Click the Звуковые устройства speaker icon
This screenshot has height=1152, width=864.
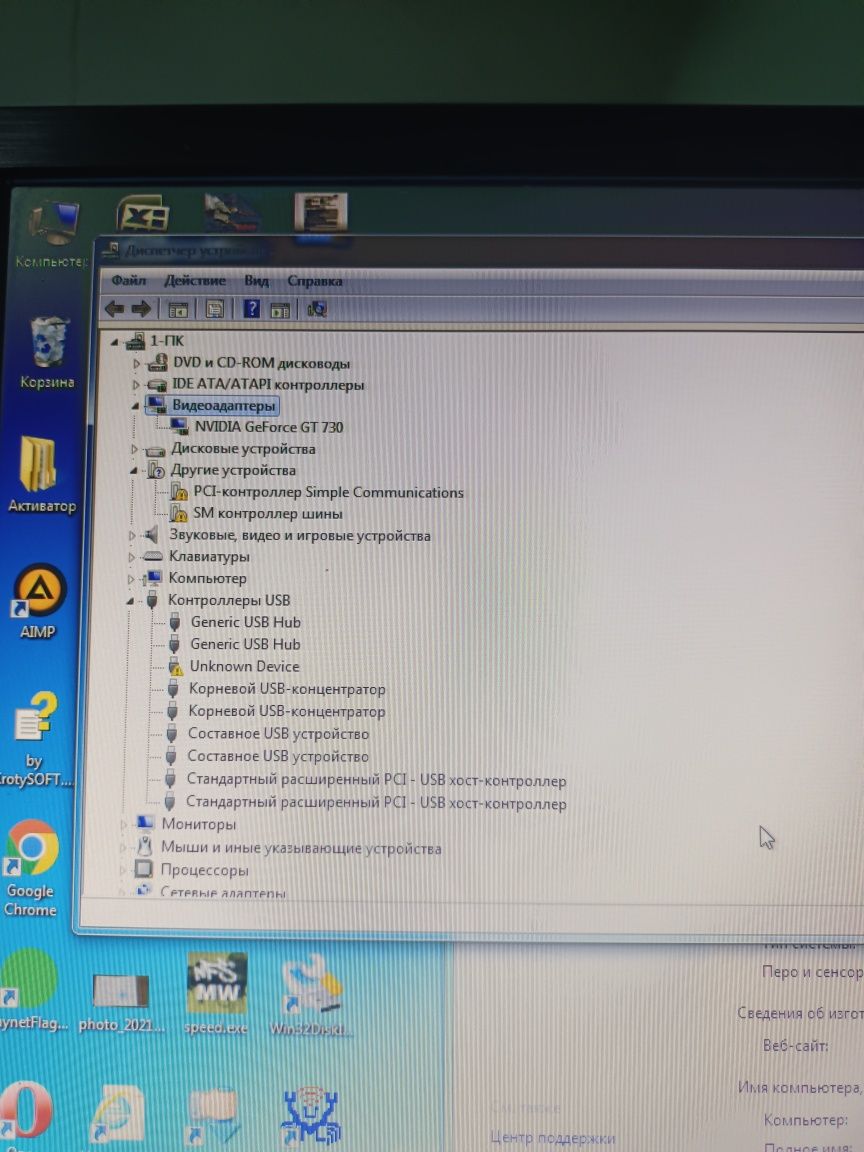pyautogui.click(x=151, y=534)
